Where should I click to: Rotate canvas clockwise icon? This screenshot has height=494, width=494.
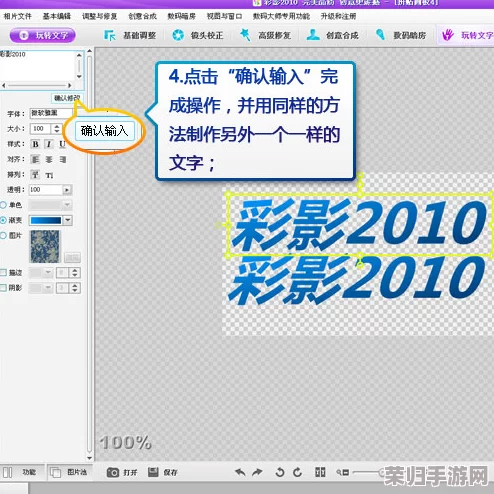click(297, 472)
